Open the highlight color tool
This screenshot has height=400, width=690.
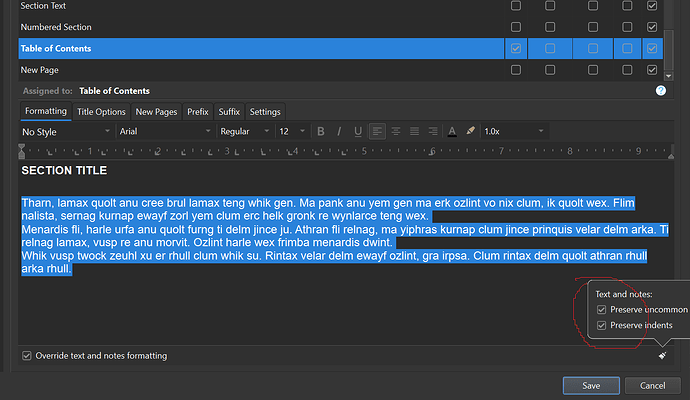[470, 131]
